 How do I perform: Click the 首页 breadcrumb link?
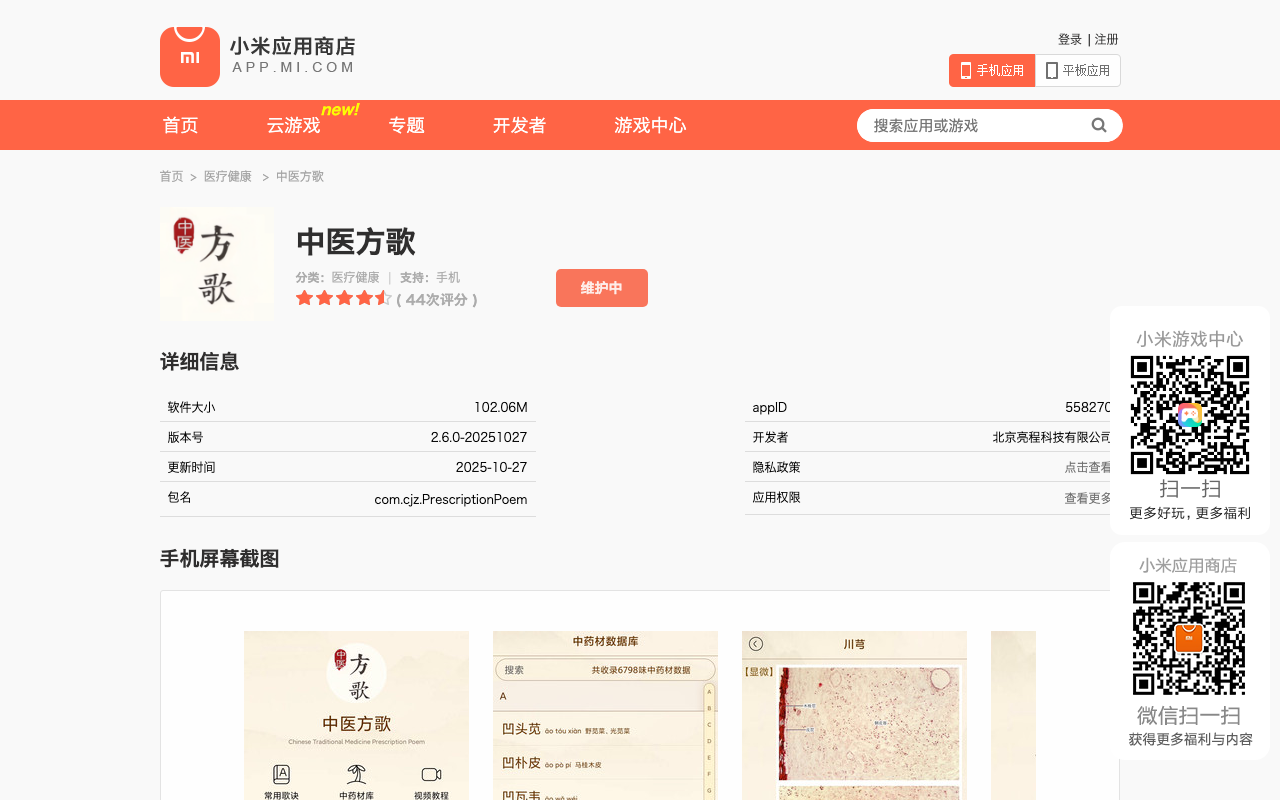(172, 176)
